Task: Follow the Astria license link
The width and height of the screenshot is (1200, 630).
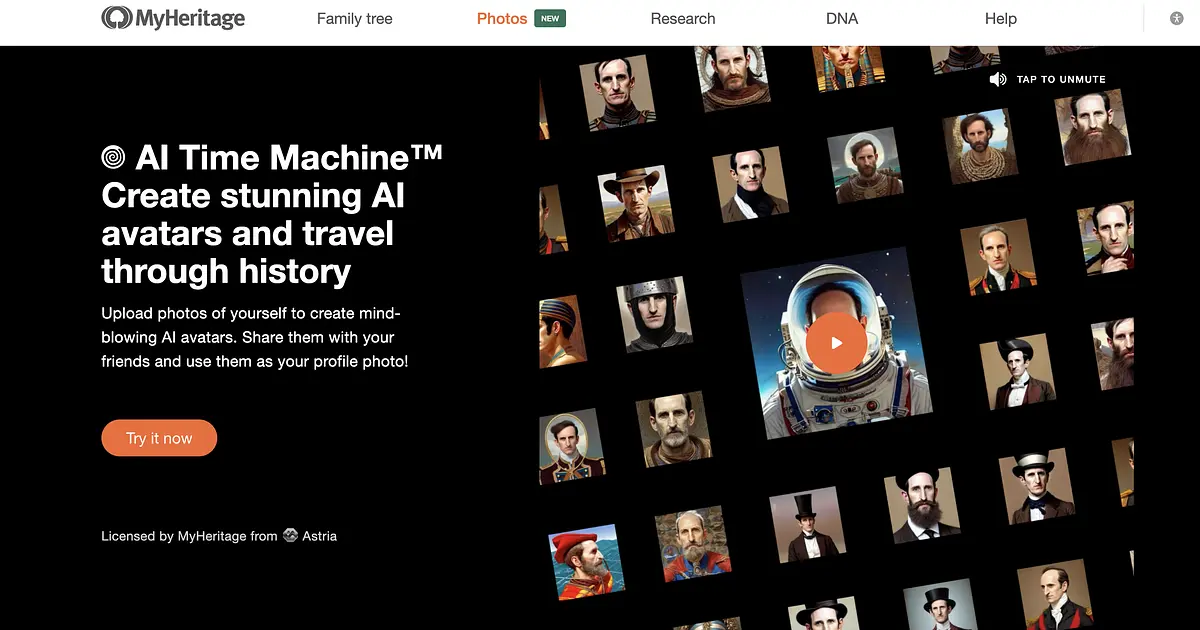Action: pyautogui.click(x=320, y=536)
